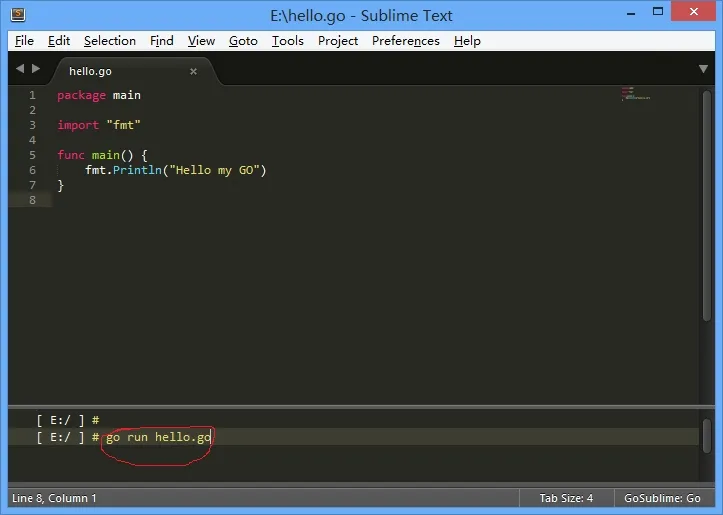This screenshot has height=515, width=723.
Task: Click the closing brace on line 7
Action: point(60,185)
